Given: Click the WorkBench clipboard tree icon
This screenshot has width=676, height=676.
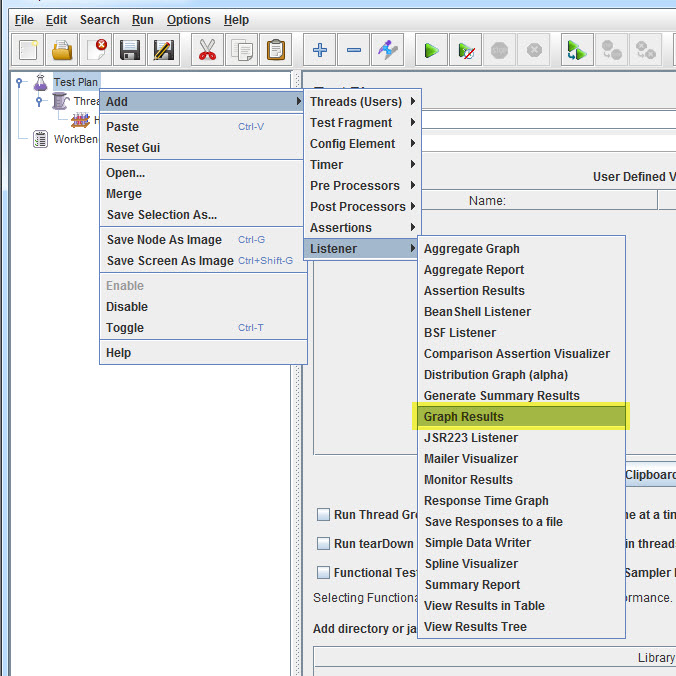Looking at the screenshot, I should click(41, 139).
